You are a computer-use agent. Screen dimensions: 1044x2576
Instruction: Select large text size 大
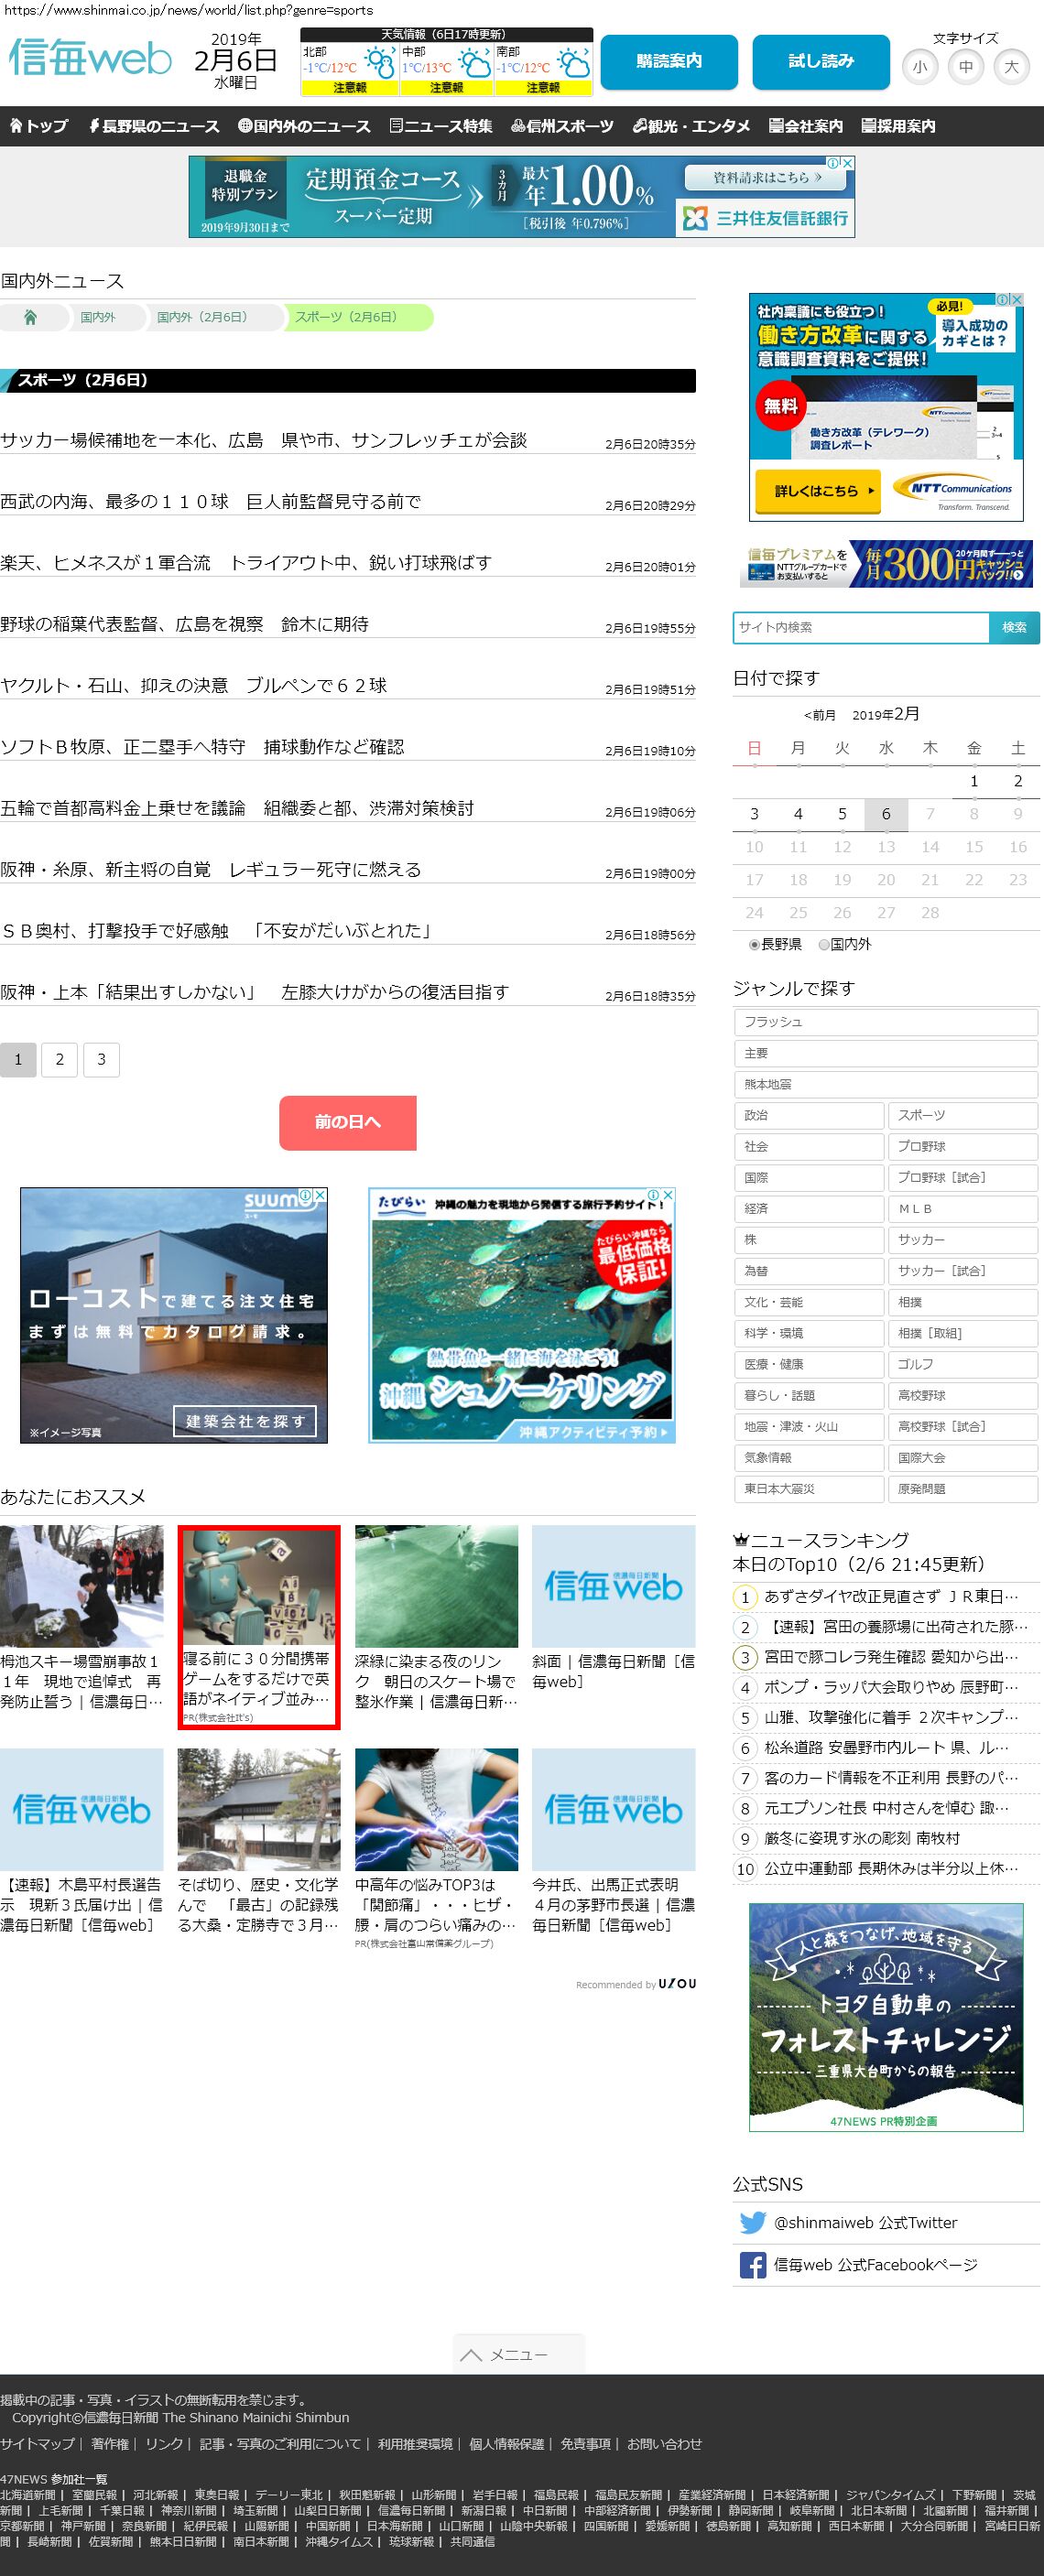(x=1011, y=67)
